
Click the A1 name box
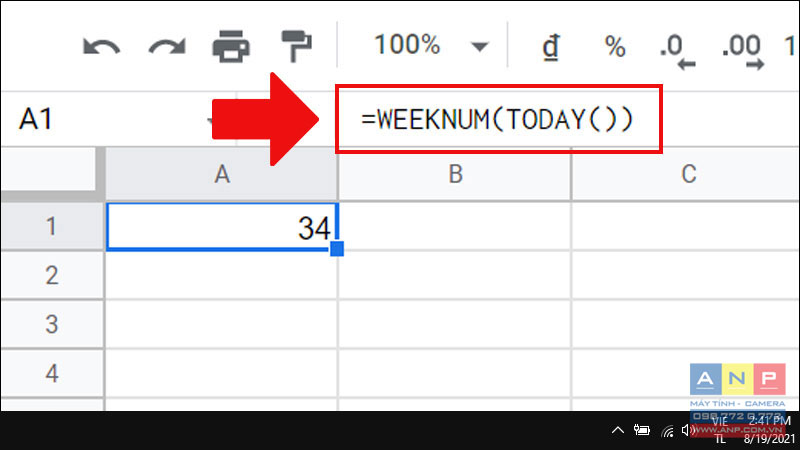click(x=60, y=120)
